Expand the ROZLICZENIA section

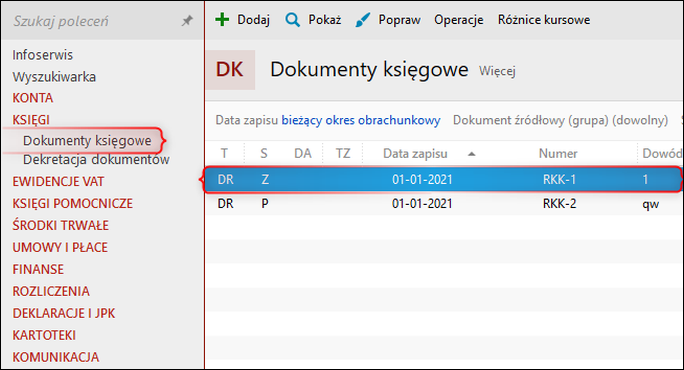coord(51,291)
